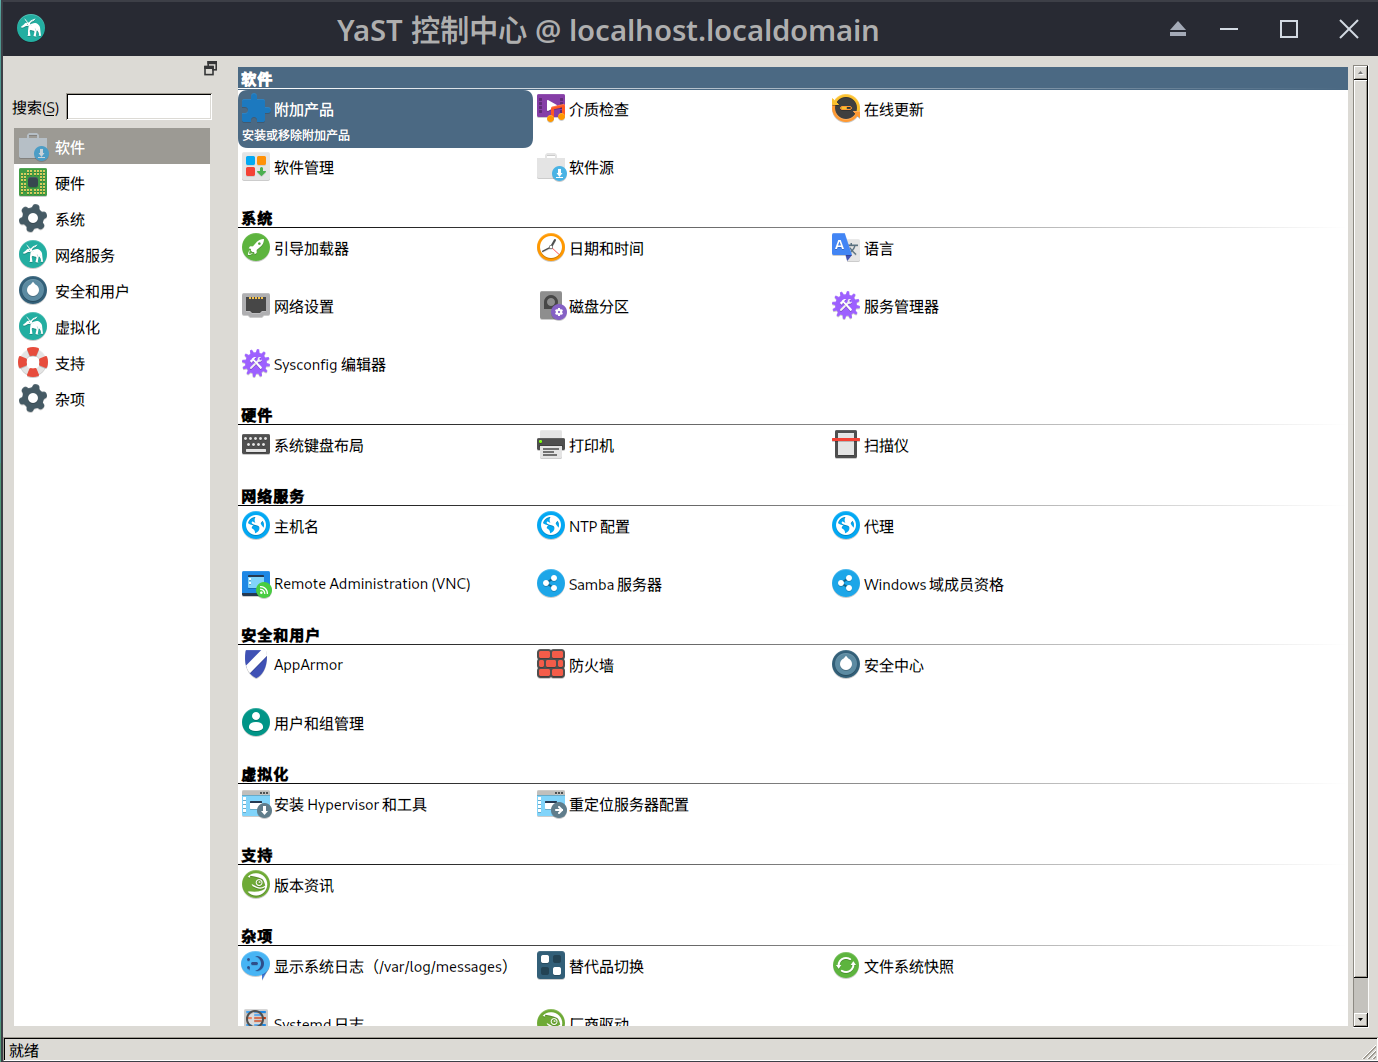Open Windows 域成员资格 icon
Viewport: 1378px width, 1062px height.
click(846, 583)
